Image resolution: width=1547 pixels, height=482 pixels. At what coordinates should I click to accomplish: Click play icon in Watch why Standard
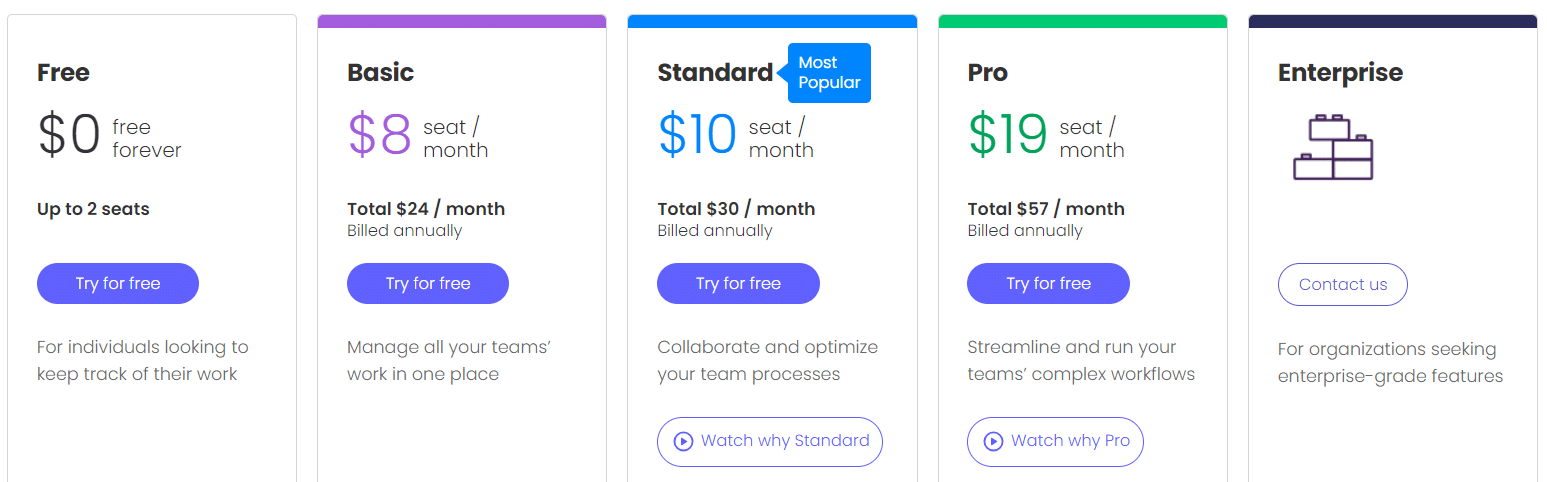coord(683,441)
